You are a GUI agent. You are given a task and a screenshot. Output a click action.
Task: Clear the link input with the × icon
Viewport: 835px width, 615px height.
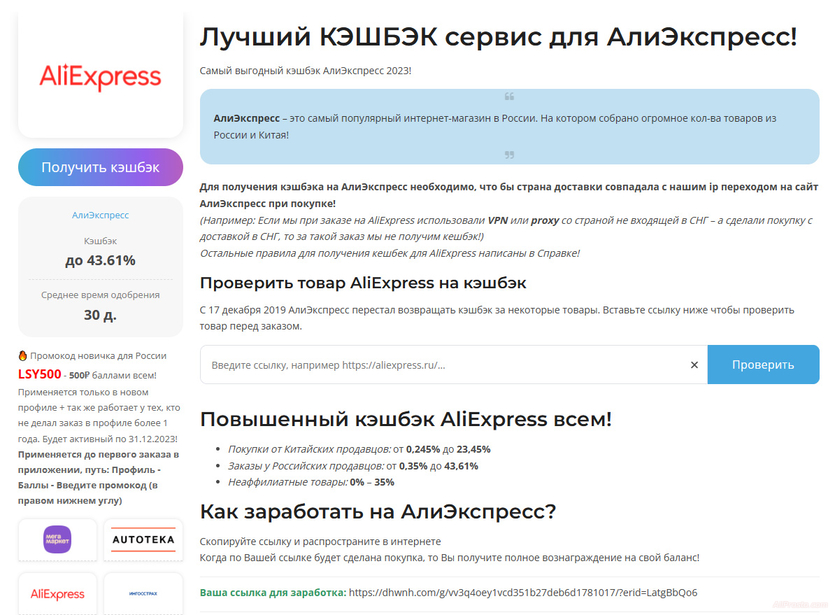point(694,364)
